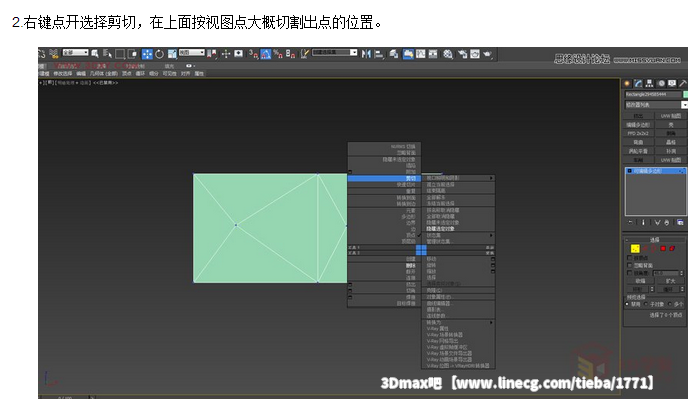
Task: Click the Edit Poly modifier button
Action: (x=638, y=125)
